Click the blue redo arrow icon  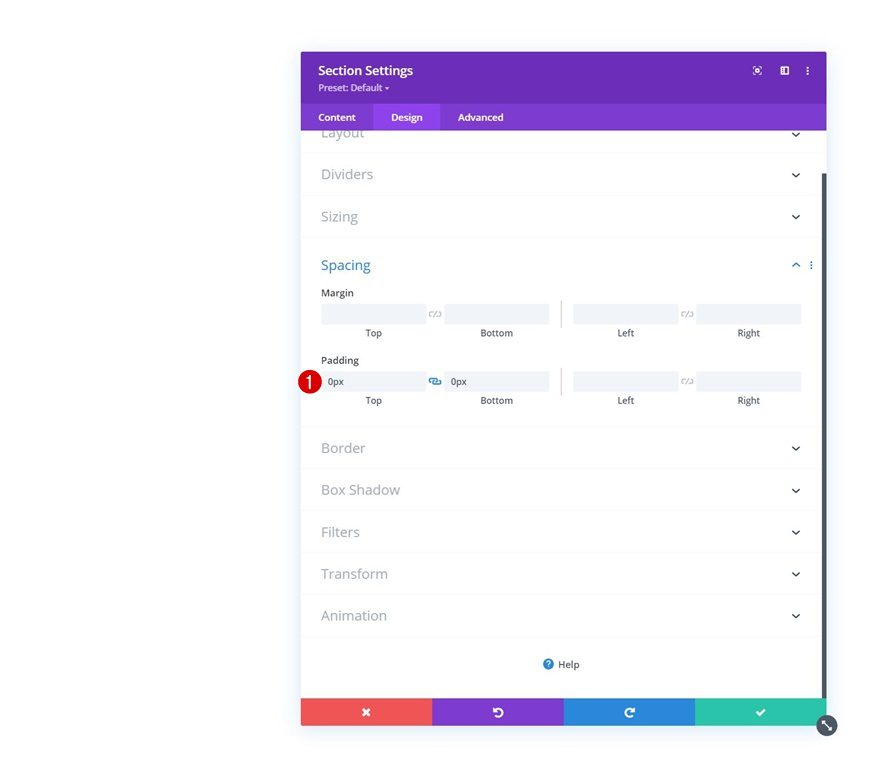point(629,712)
